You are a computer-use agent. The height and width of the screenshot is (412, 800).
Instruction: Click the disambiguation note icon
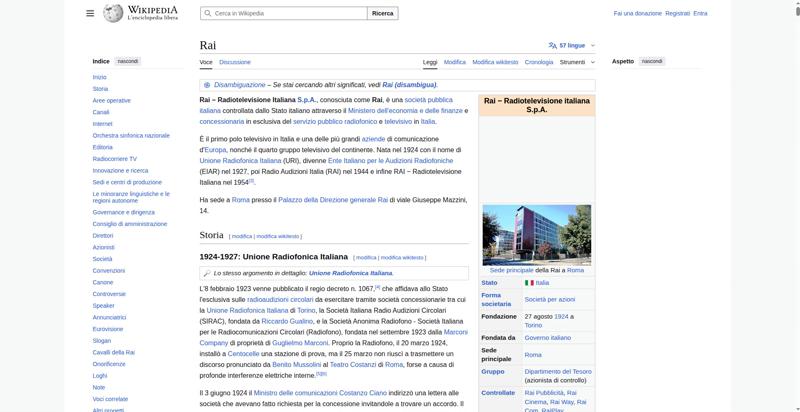(207, 85)
